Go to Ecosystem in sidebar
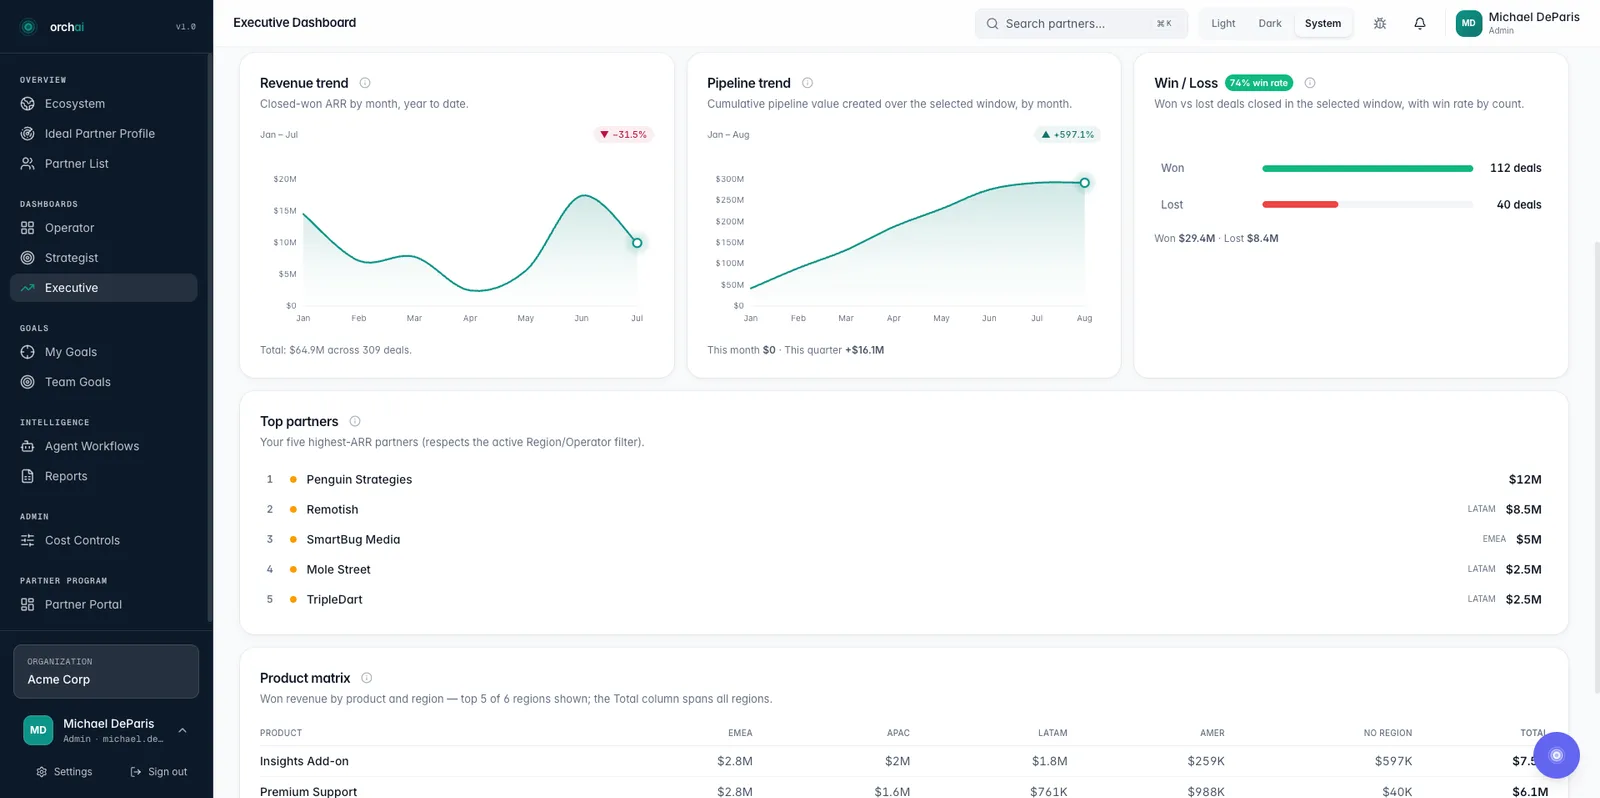Screen dimensions: 1600x798 coord(104,104)
